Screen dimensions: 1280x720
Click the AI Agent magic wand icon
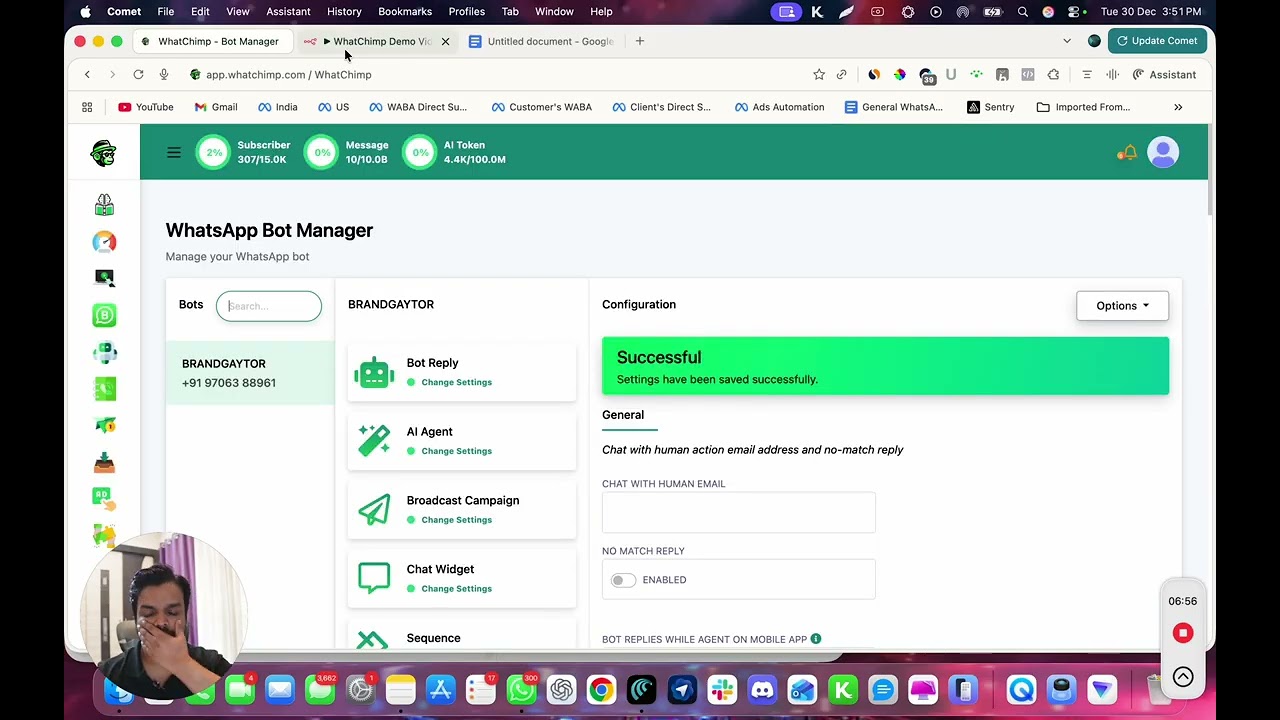[x=374, y=441]
